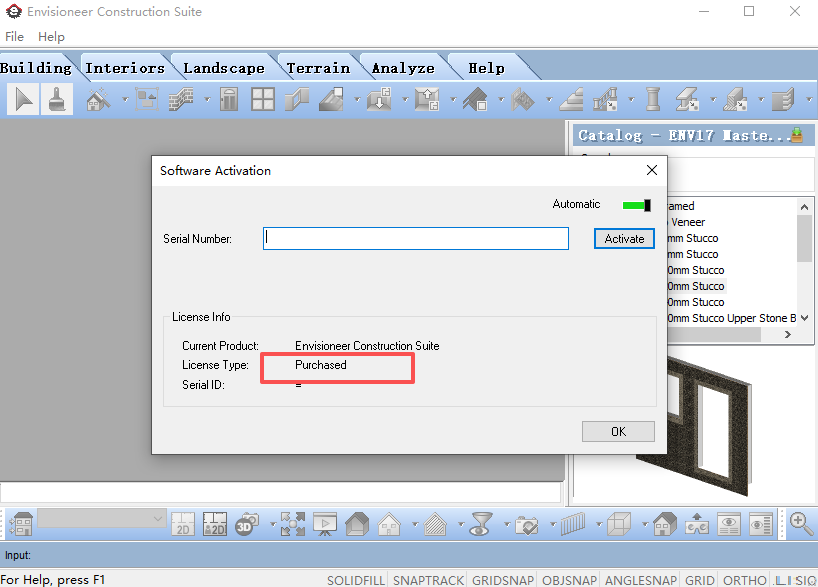Choose the column tool icon

tap(653, 99)
